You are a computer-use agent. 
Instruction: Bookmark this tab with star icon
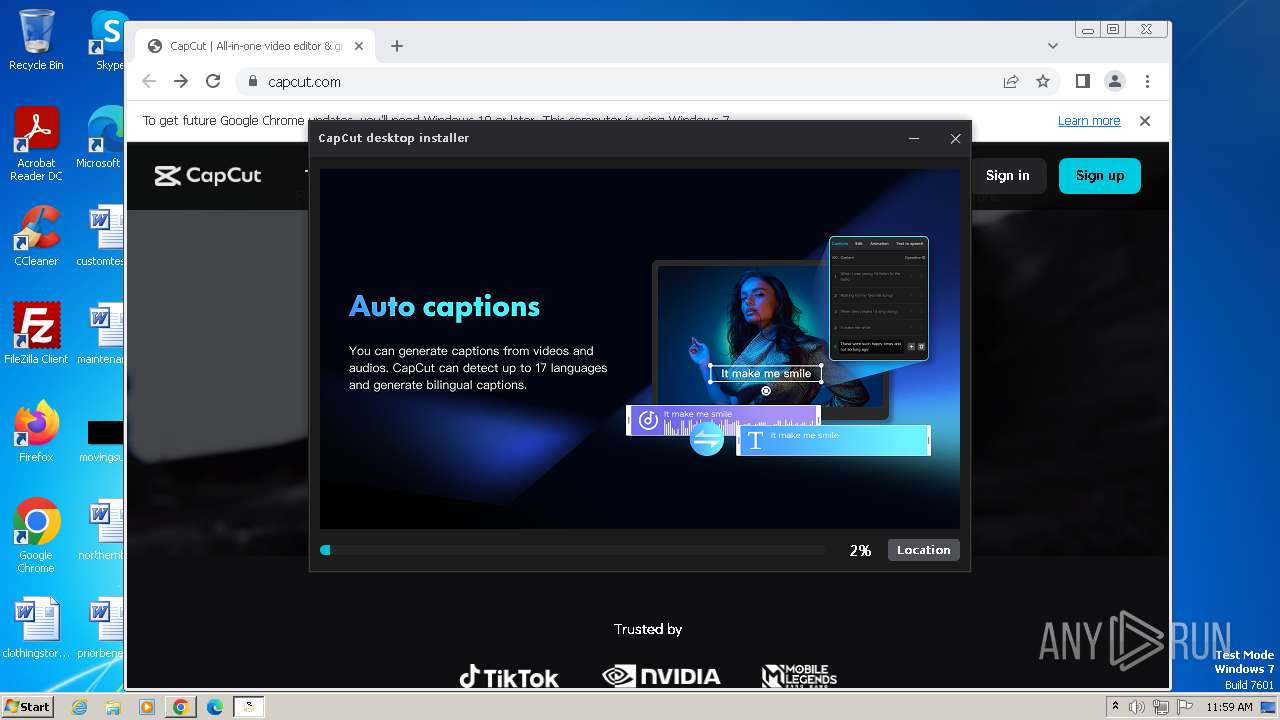1043,82
